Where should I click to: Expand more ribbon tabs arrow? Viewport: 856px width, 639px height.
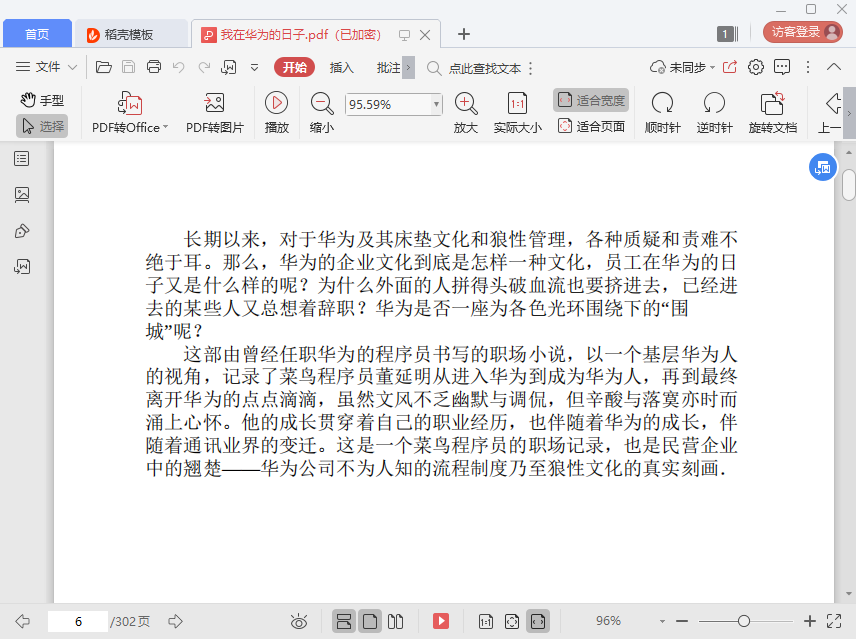point(408,68)
